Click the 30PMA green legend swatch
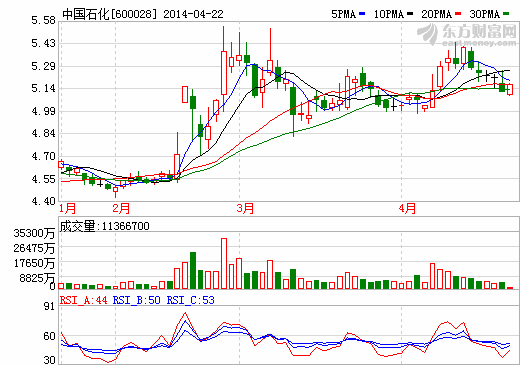Image resolution: width=520 pixels, height=365 pixels. (506, 14)
